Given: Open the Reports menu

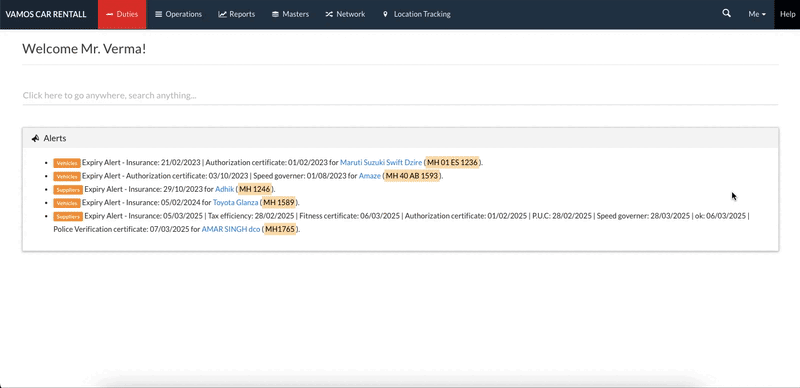Looking at the screenshot, I should (237, 14).
